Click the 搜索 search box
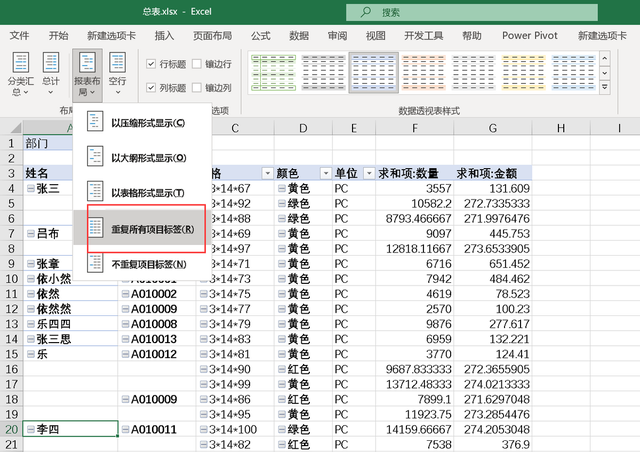The width and height of the screenshot is (640, 452). [472, 12]
